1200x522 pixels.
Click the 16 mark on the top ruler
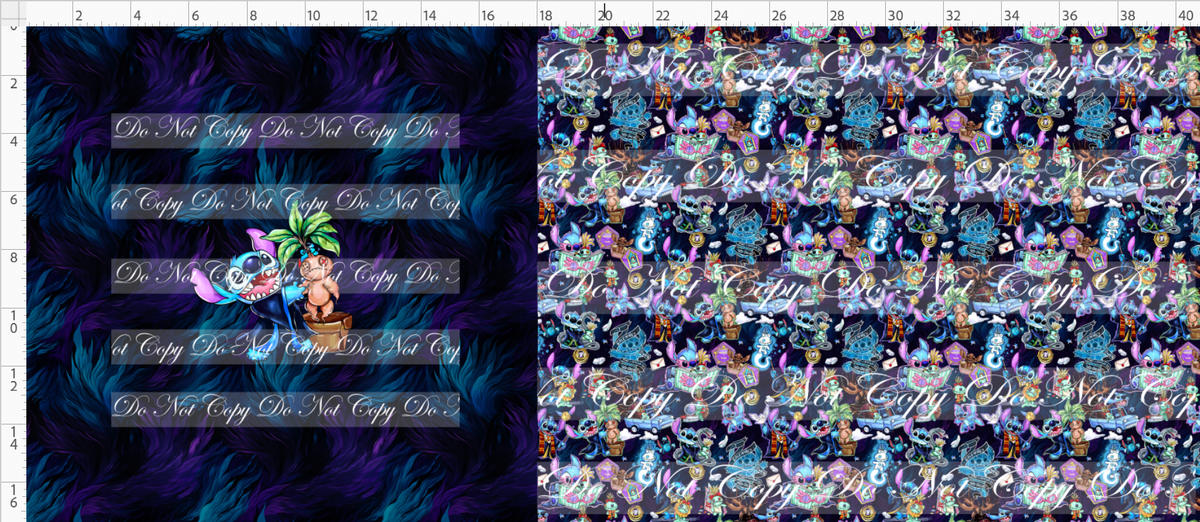(488, 16)
